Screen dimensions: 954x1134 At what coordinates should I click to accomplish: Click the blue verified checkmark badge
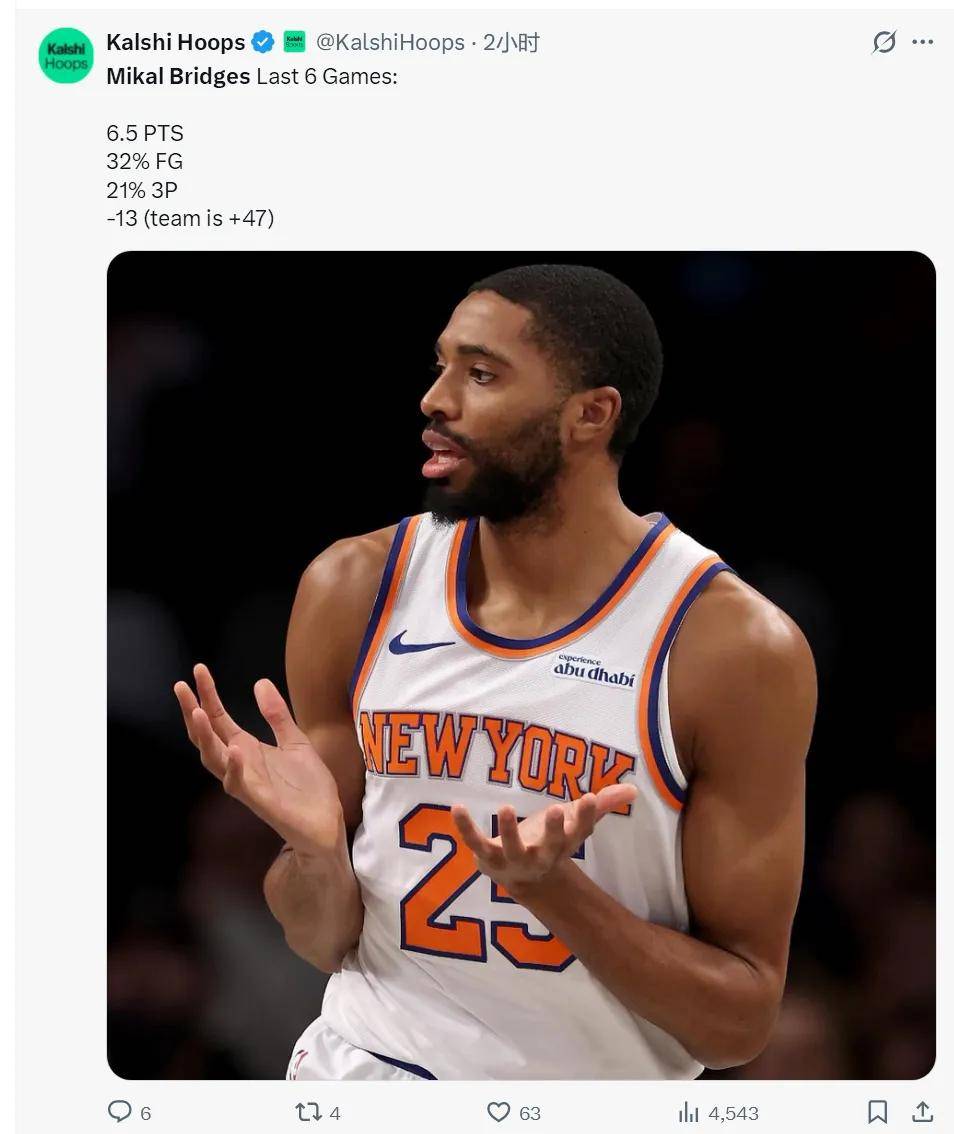pos(263,42)
